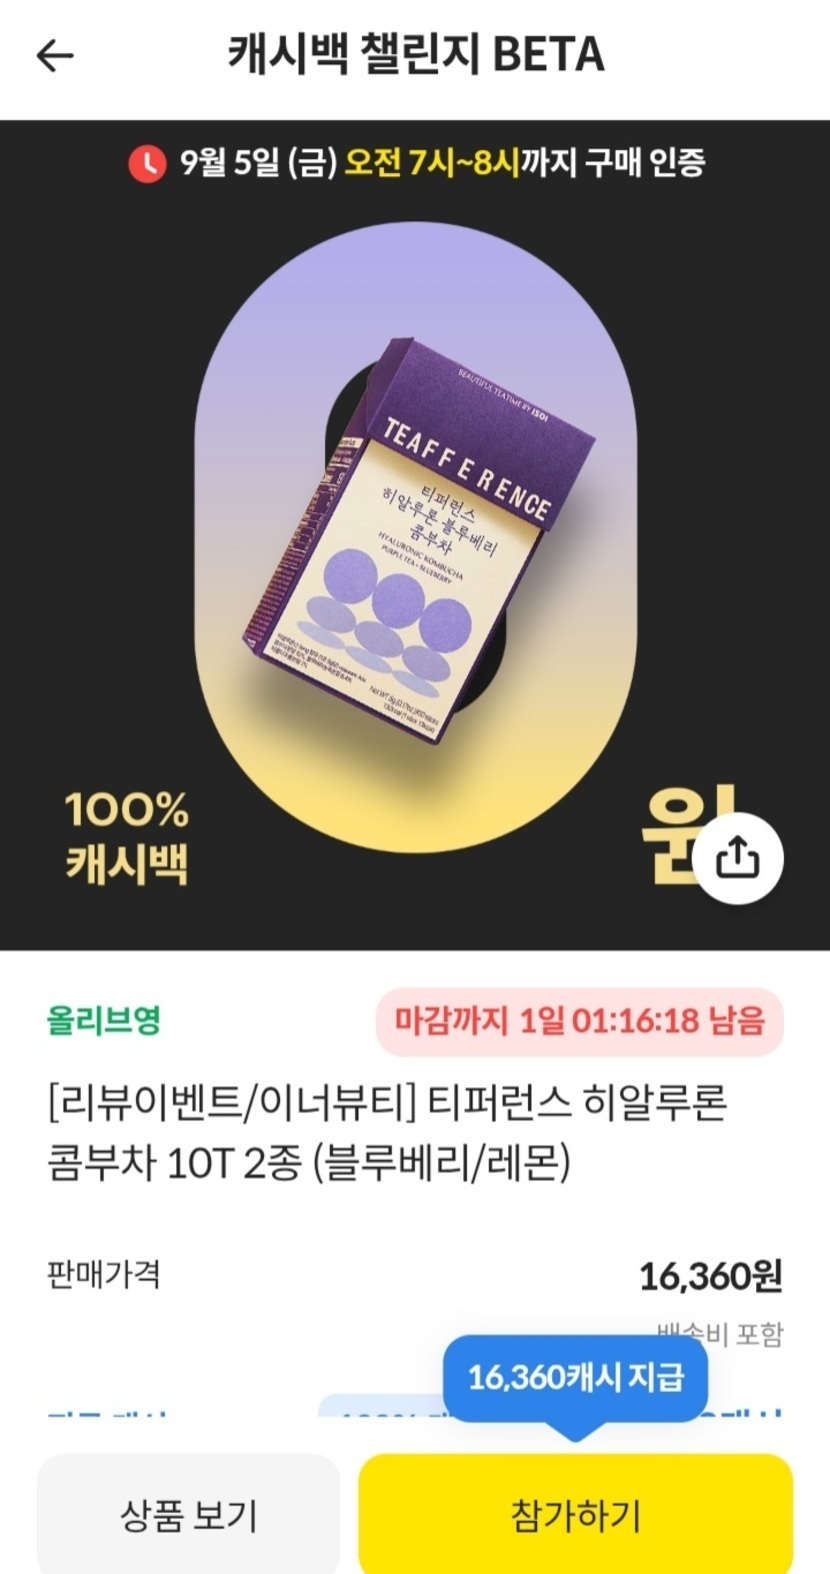This screenshot has height=1574, width=830.
Task: Tap the 배송비 포함 note
Action: [x=721, y=1334]
